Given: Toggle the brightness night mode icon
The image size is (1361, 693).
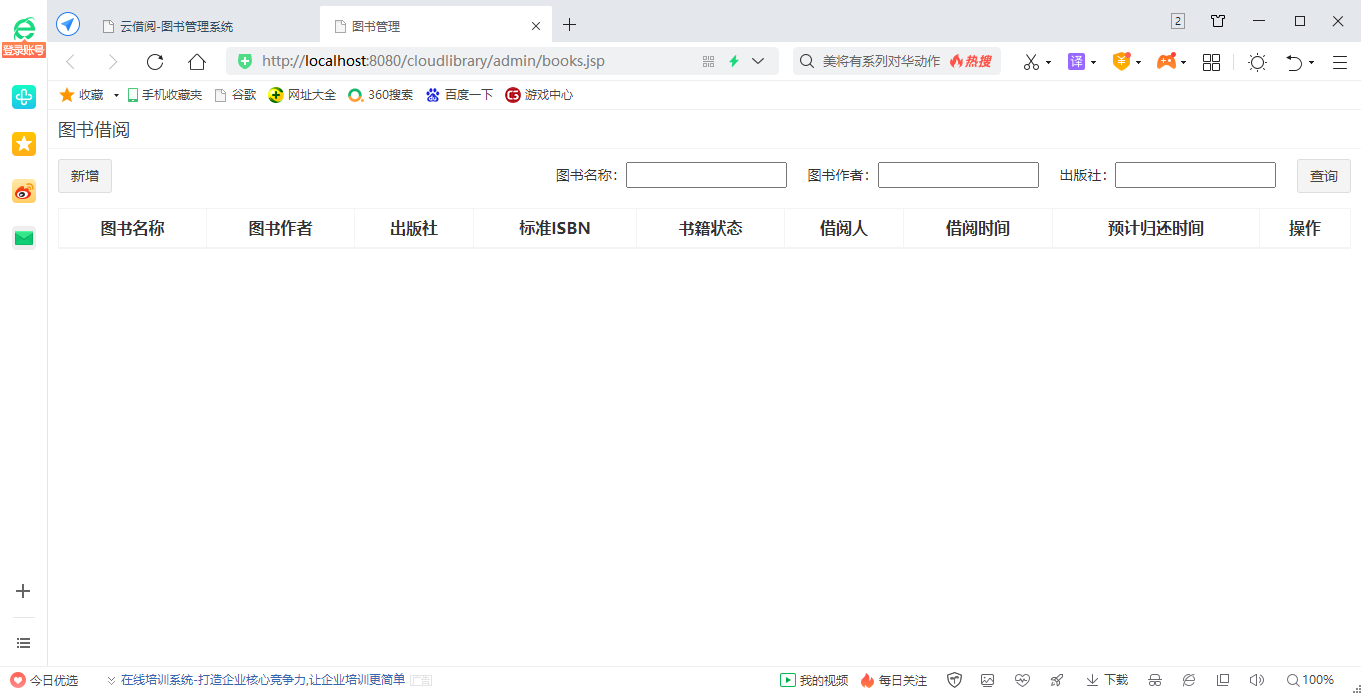Looking at the screenshot, I should tap(1257, 62).
